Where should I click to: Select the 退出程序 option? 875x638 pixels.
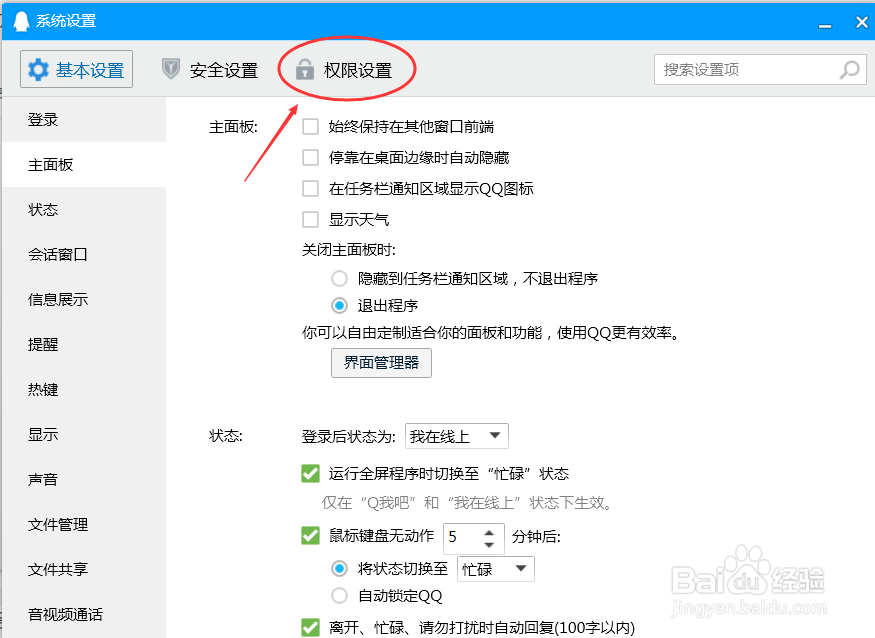pyautogui.click(x=340, y=307)
